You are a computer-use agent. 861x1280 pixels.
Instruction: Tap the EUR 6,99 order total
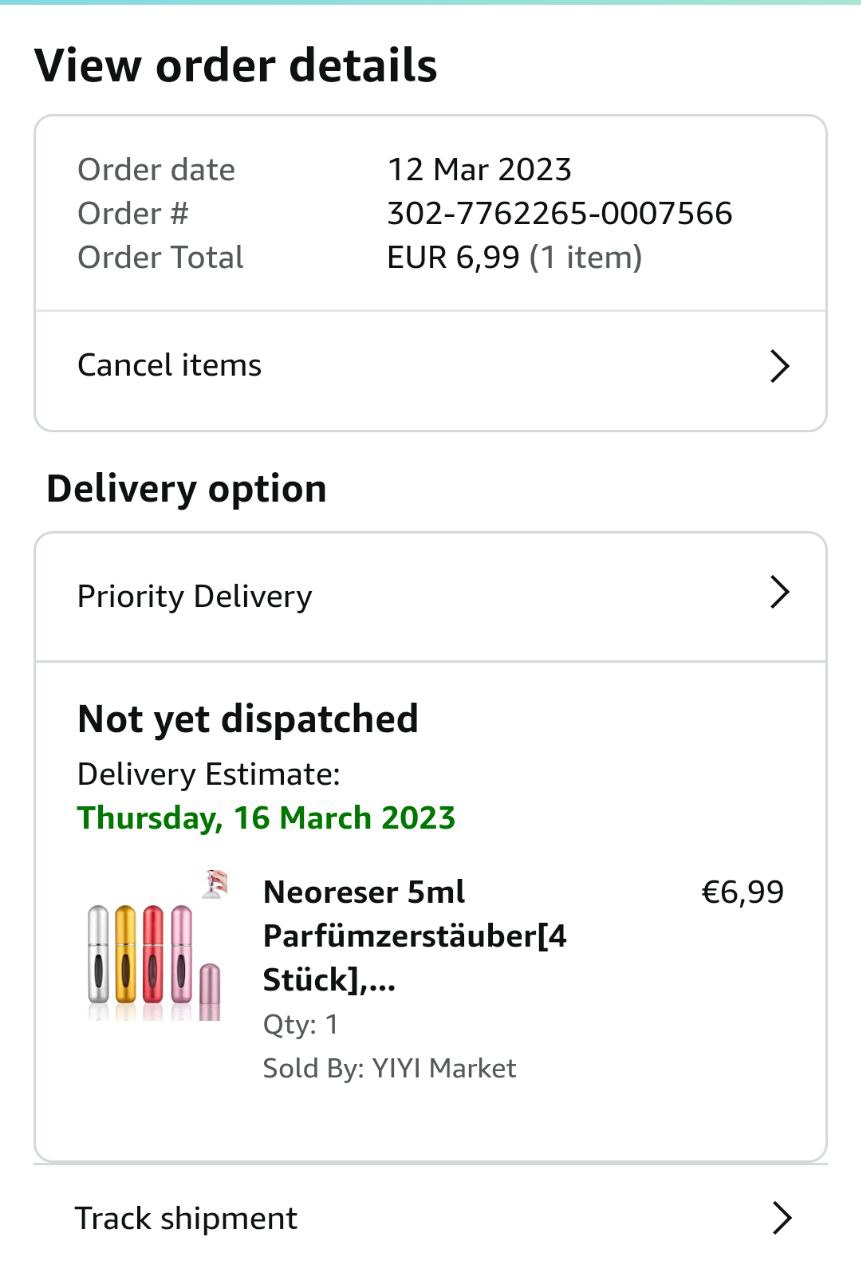tap(453, 257)
